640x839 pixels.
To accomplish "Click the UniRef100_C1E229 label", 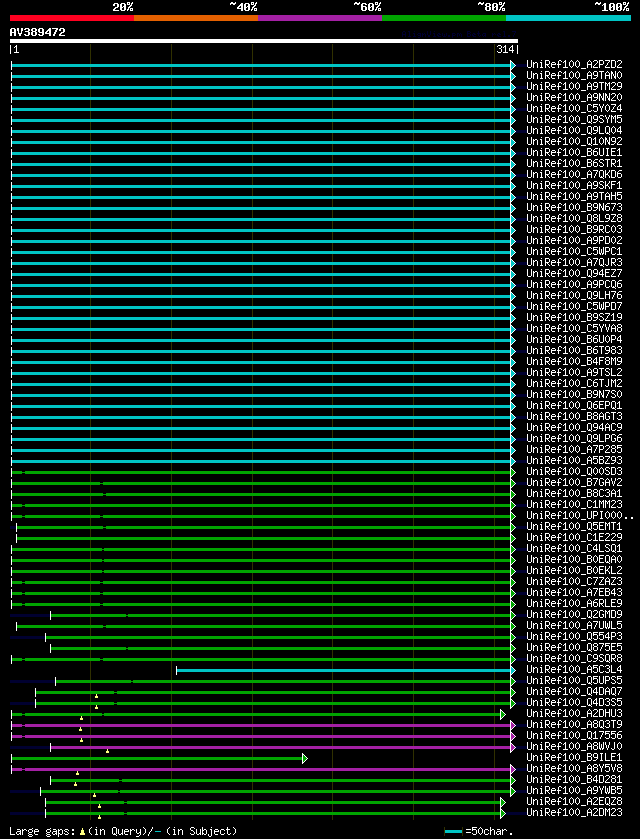I will coord(574,538).
